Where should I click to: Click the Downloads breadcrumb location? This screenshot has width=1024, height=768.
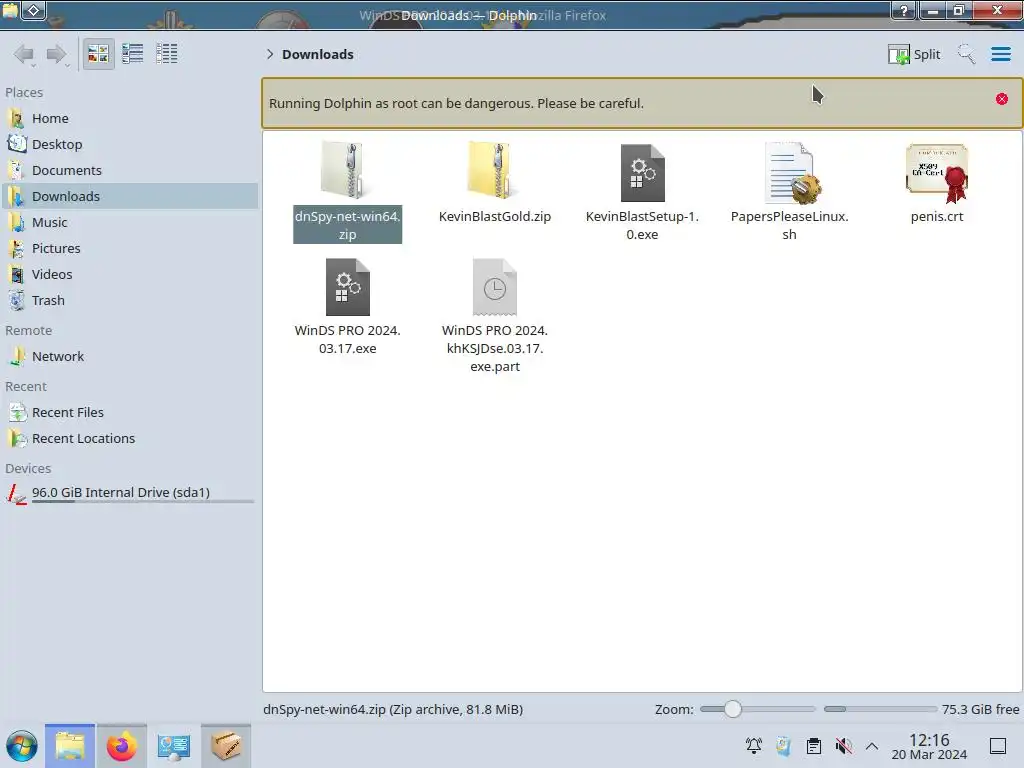click(317, 54)
